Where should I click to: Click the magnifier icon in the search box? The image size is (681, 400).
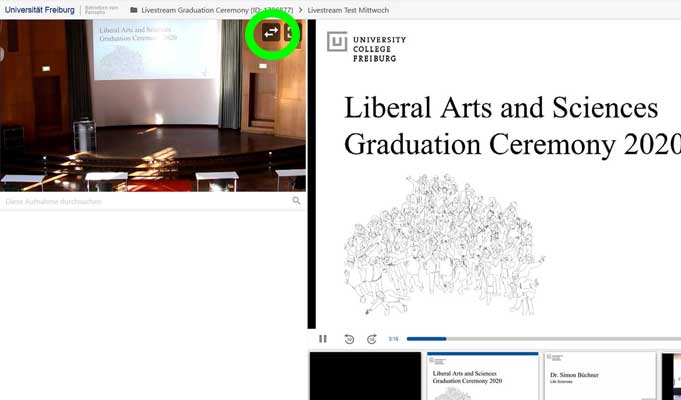[296, 201]
